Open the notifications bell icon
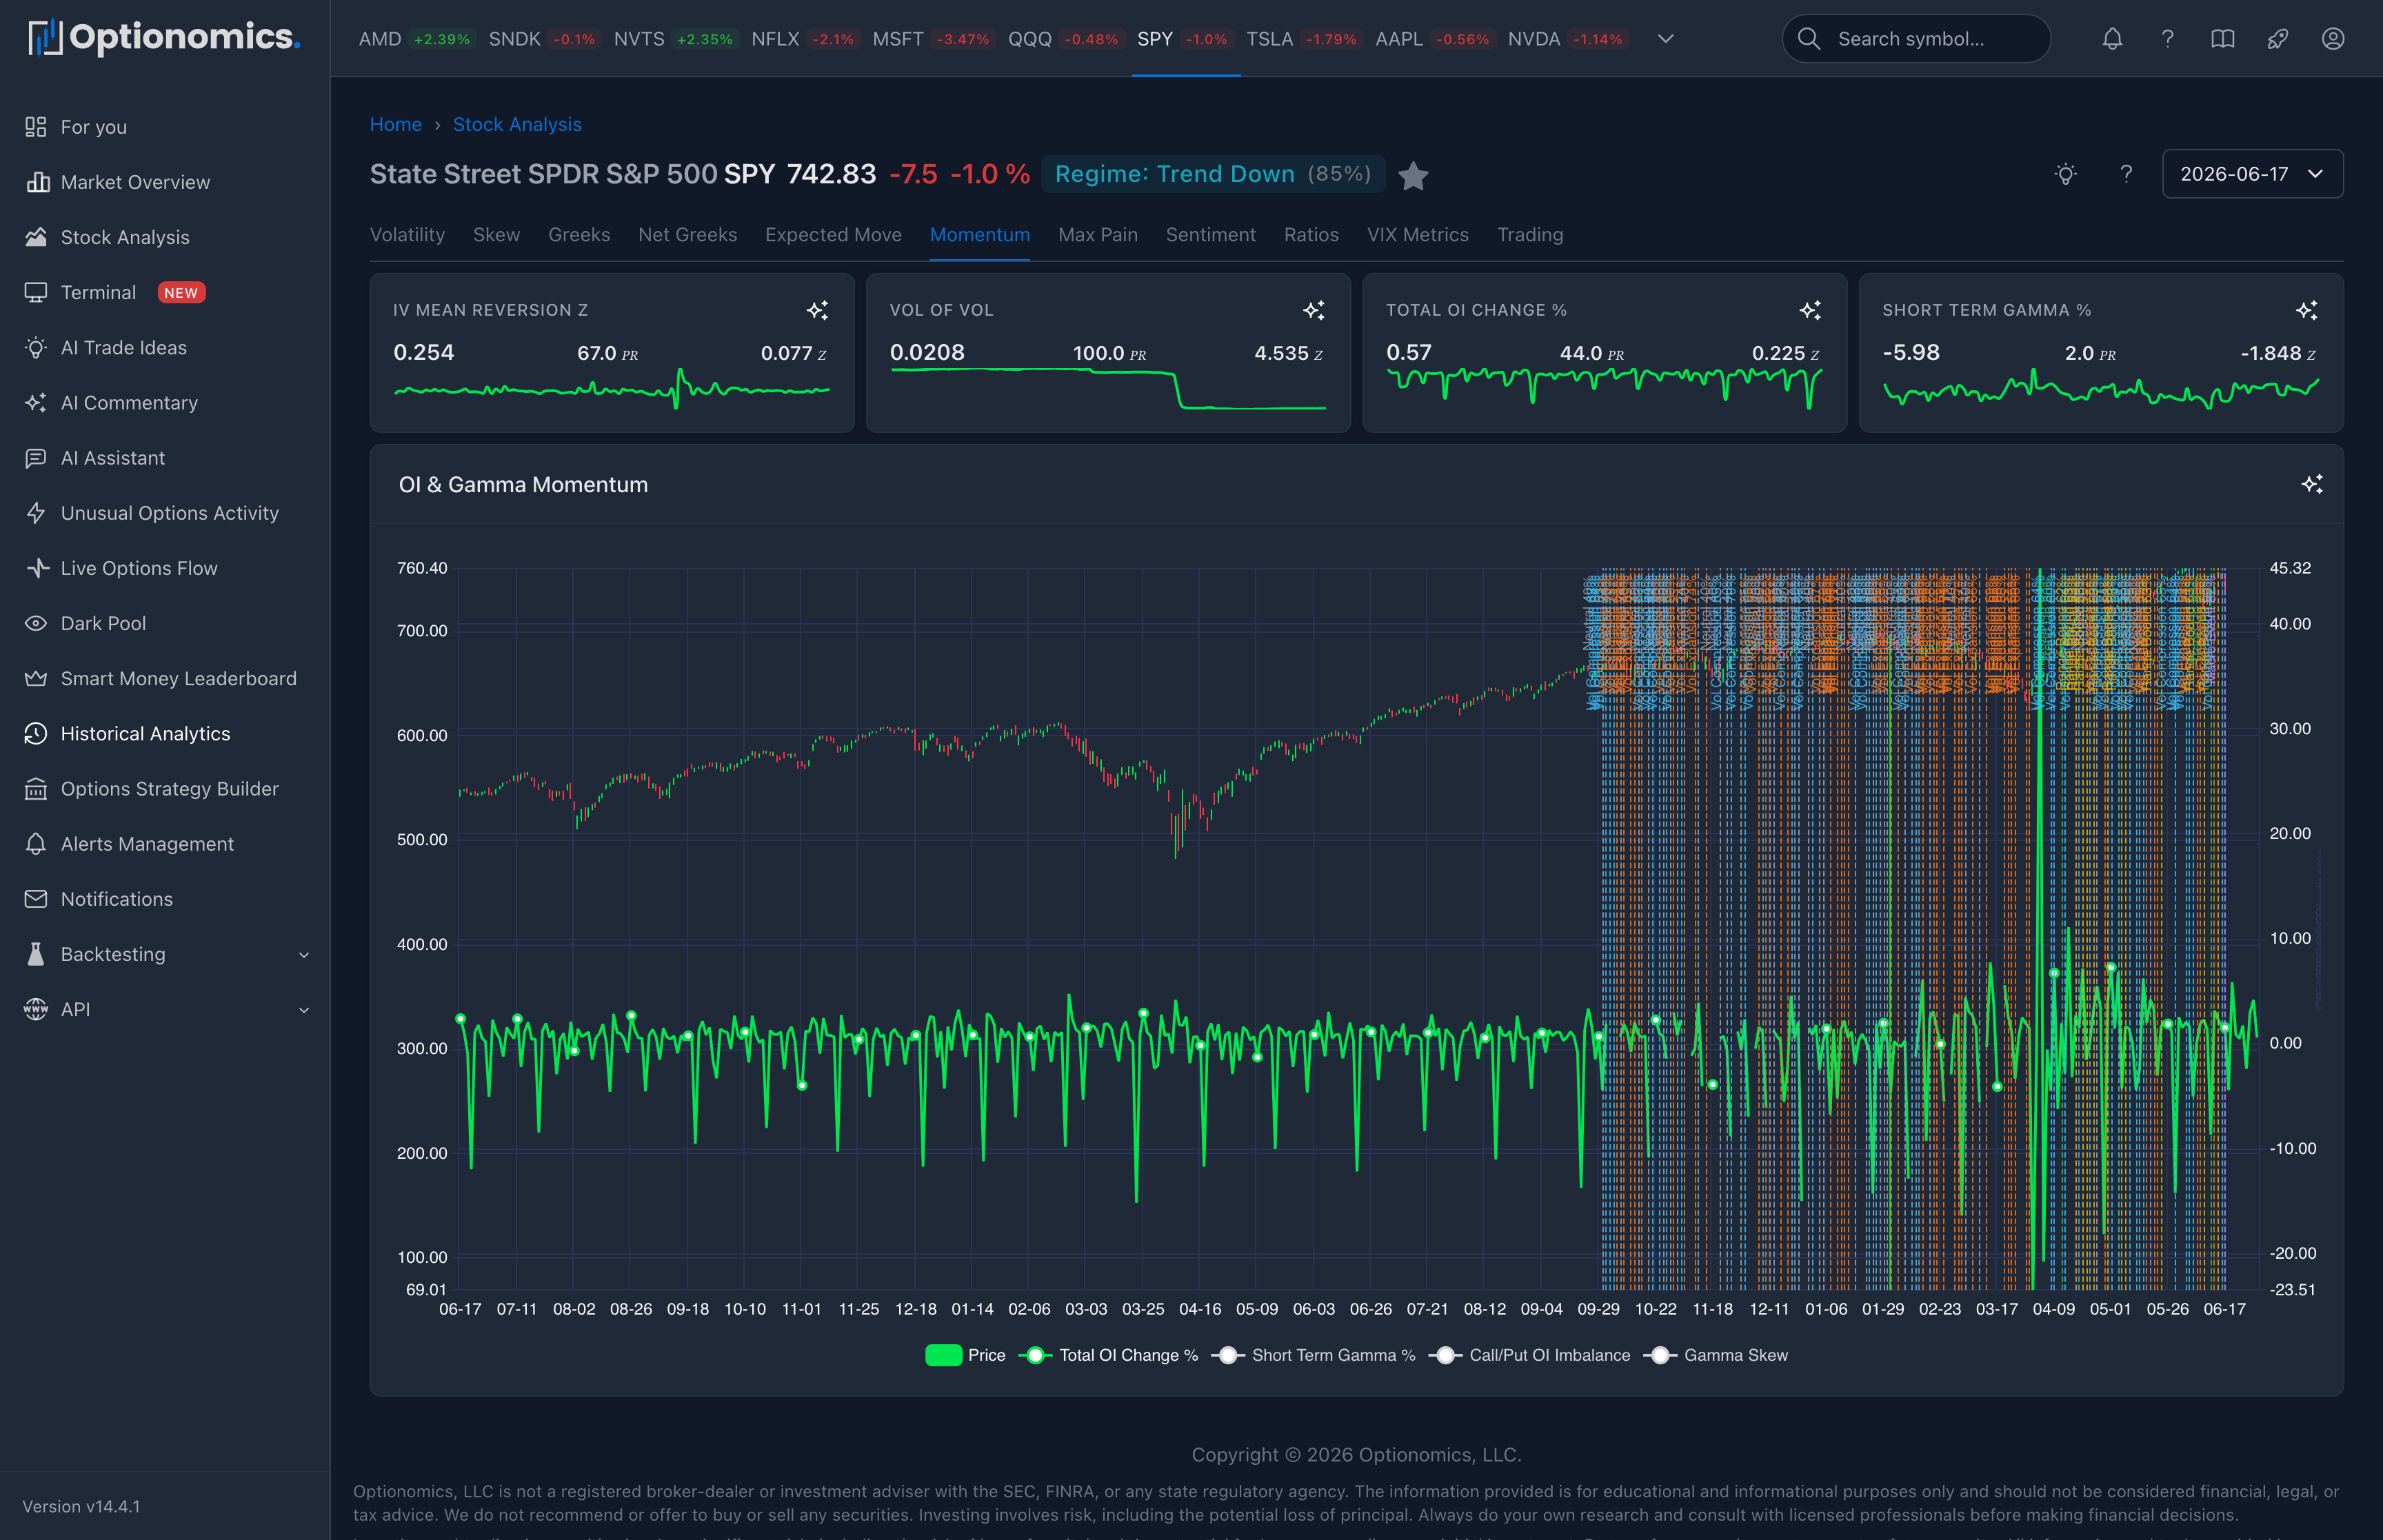Screen dimensions: 2383x1540 point(2112,39)
